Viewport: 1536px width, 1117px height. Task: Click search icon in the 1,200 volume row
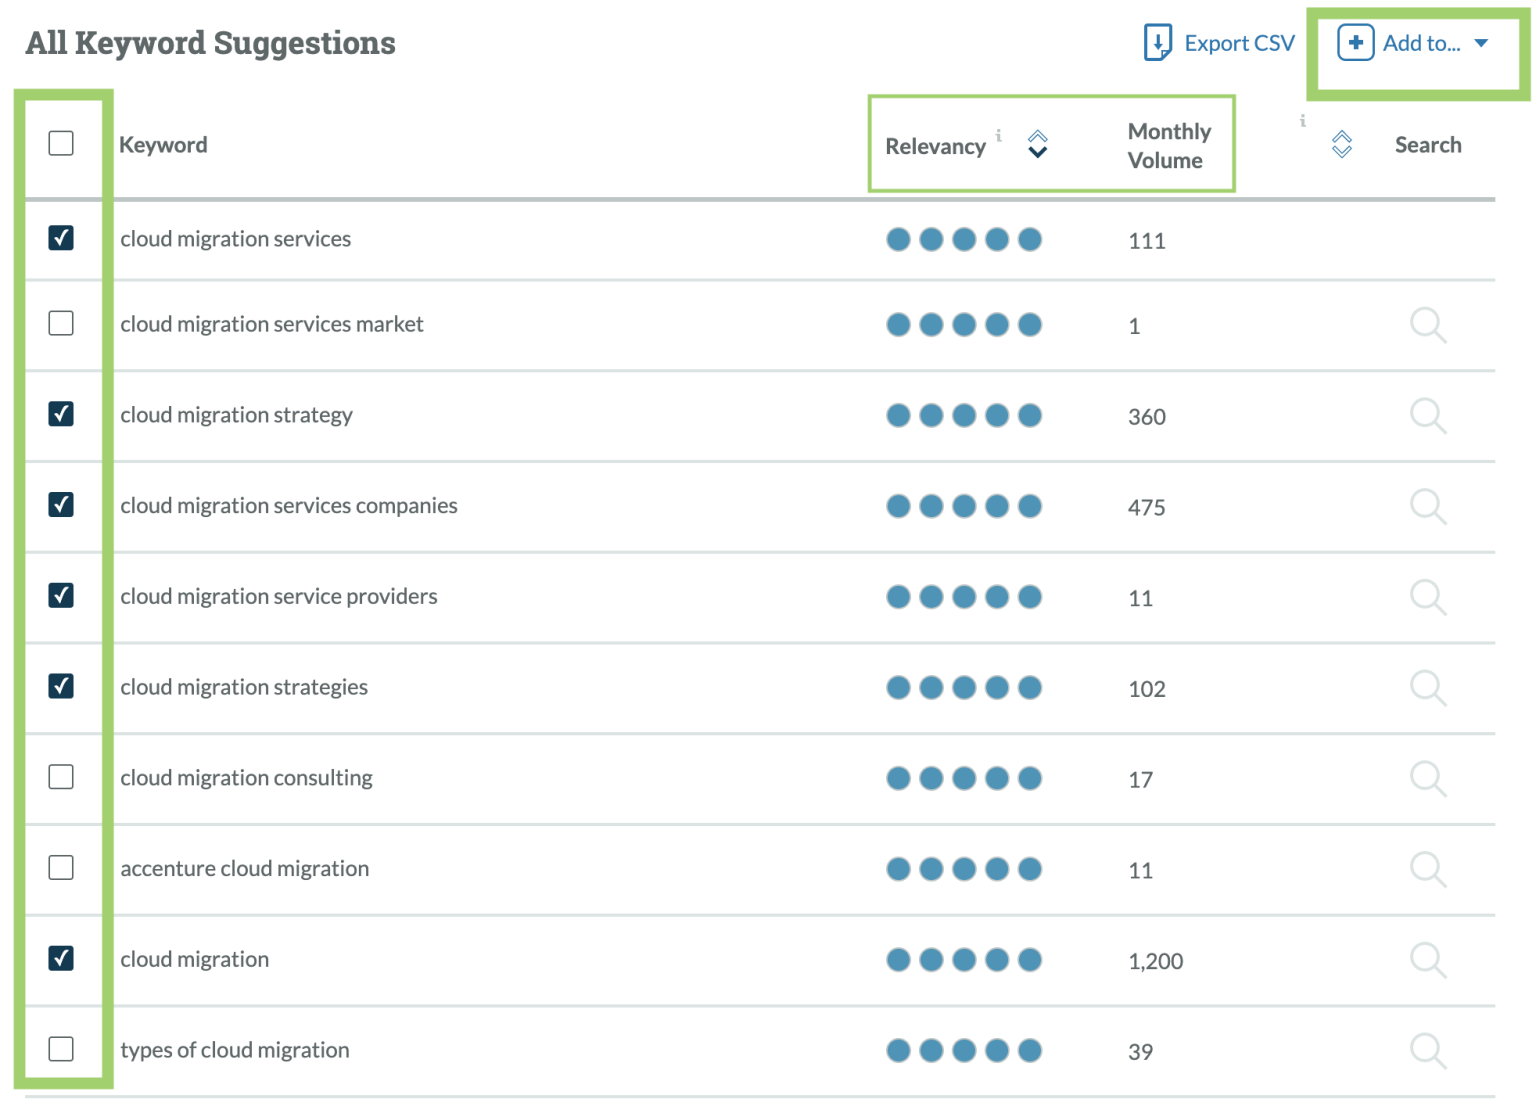tap(1428, 961)
